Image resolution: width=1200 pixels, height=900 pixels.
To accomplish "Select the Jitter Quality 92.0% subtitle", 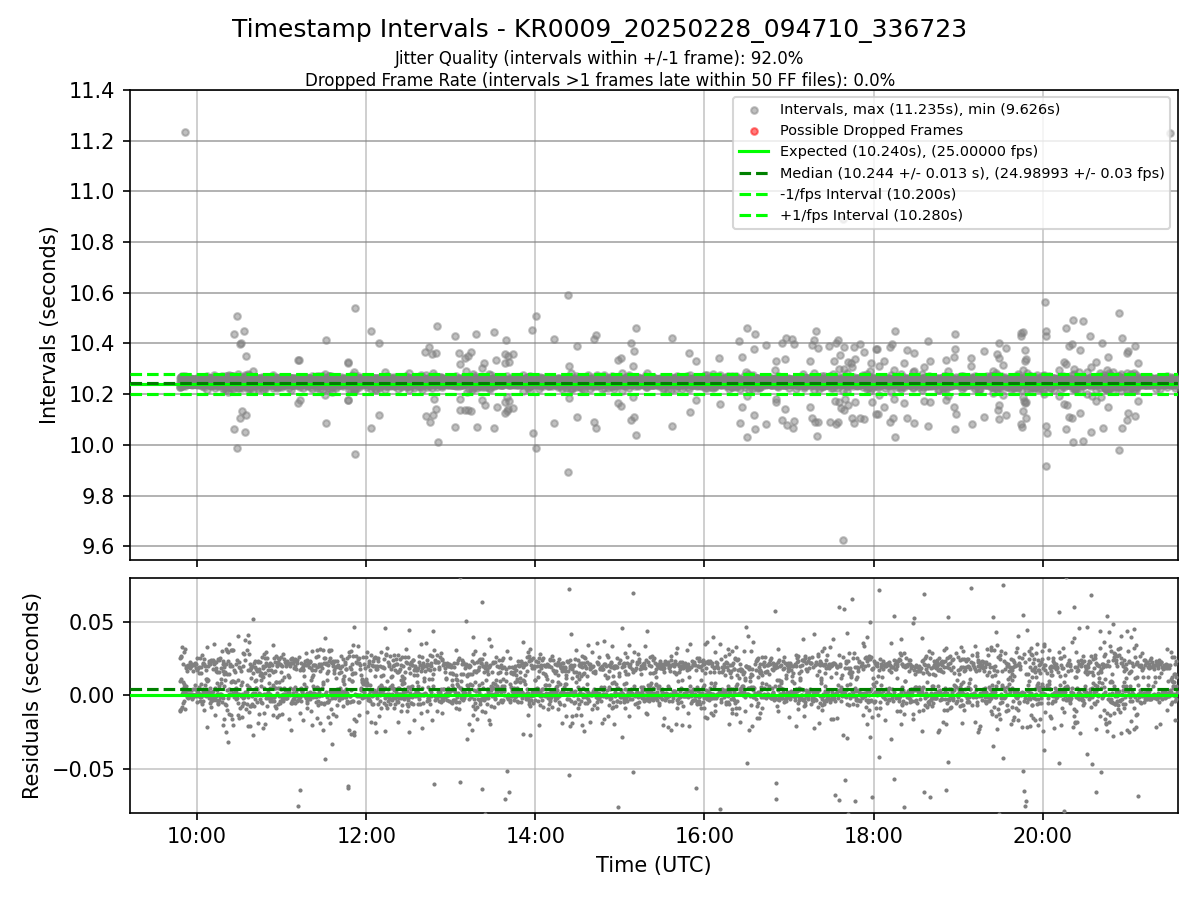I will [x=599, y=58].
